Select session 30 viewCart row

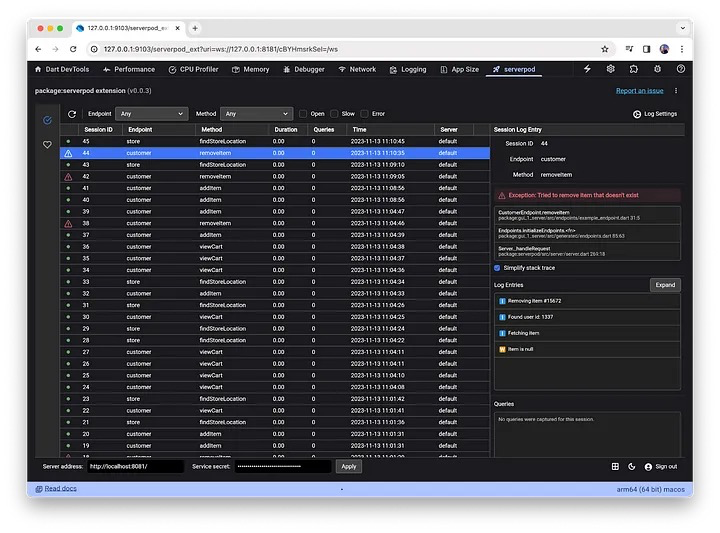275,317
